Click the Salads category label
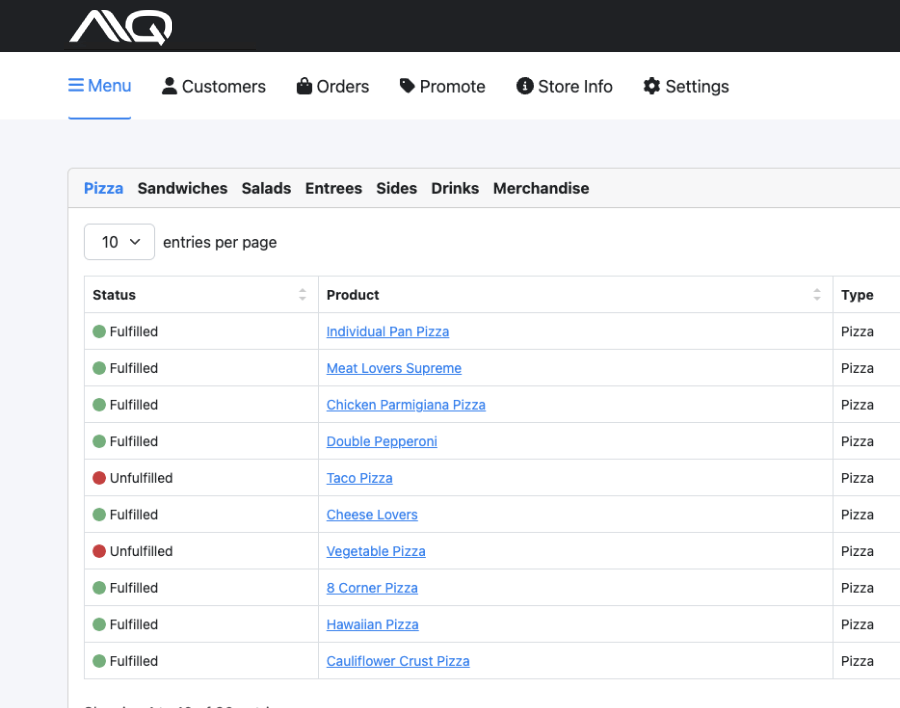This screenshot has height=708, width=900. pos(266,188)
